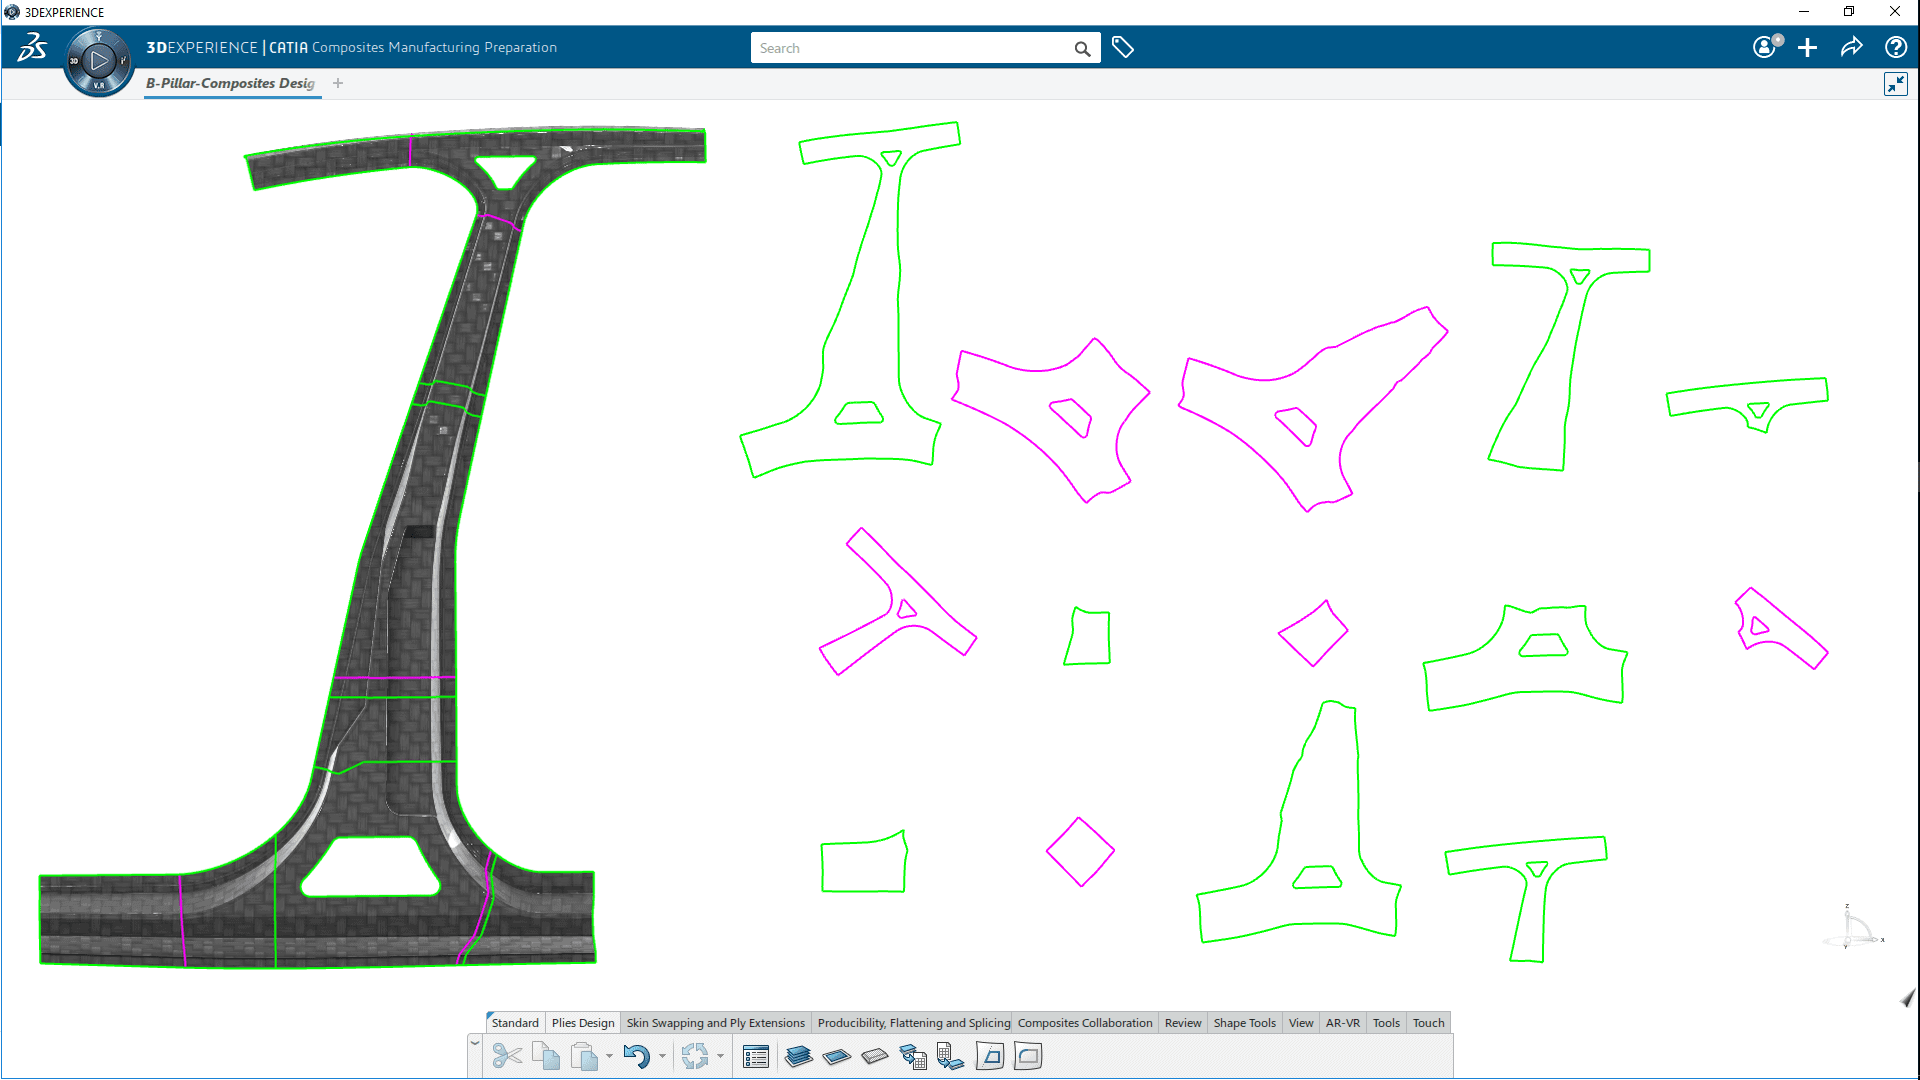Switch to the Plies Design tab
Screen dimensions: 1920x1080
[580, 1022]
